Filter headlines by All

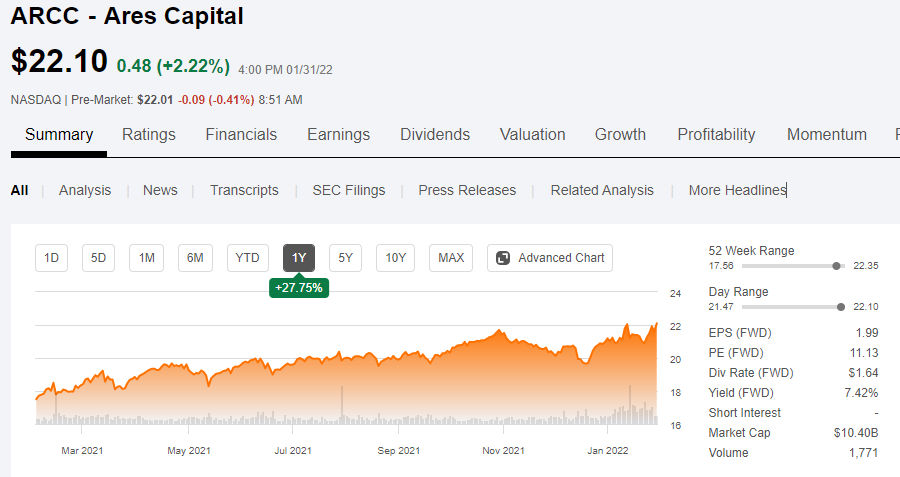(x=20, y=190)
